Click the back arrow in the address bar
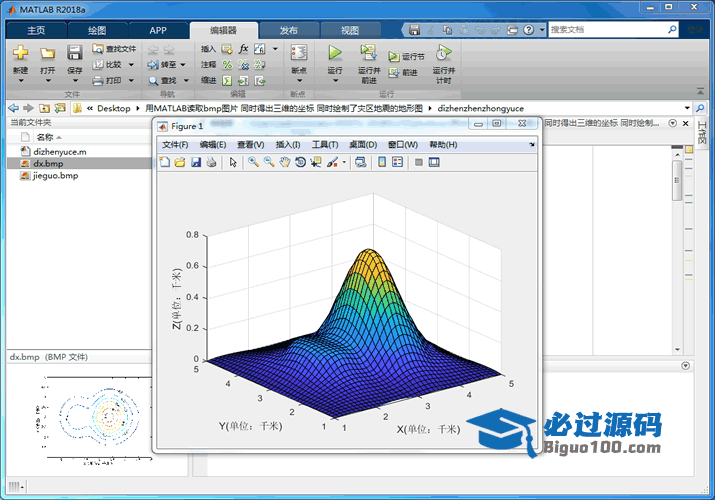This screenshot has width=715, height=500. 14,108
